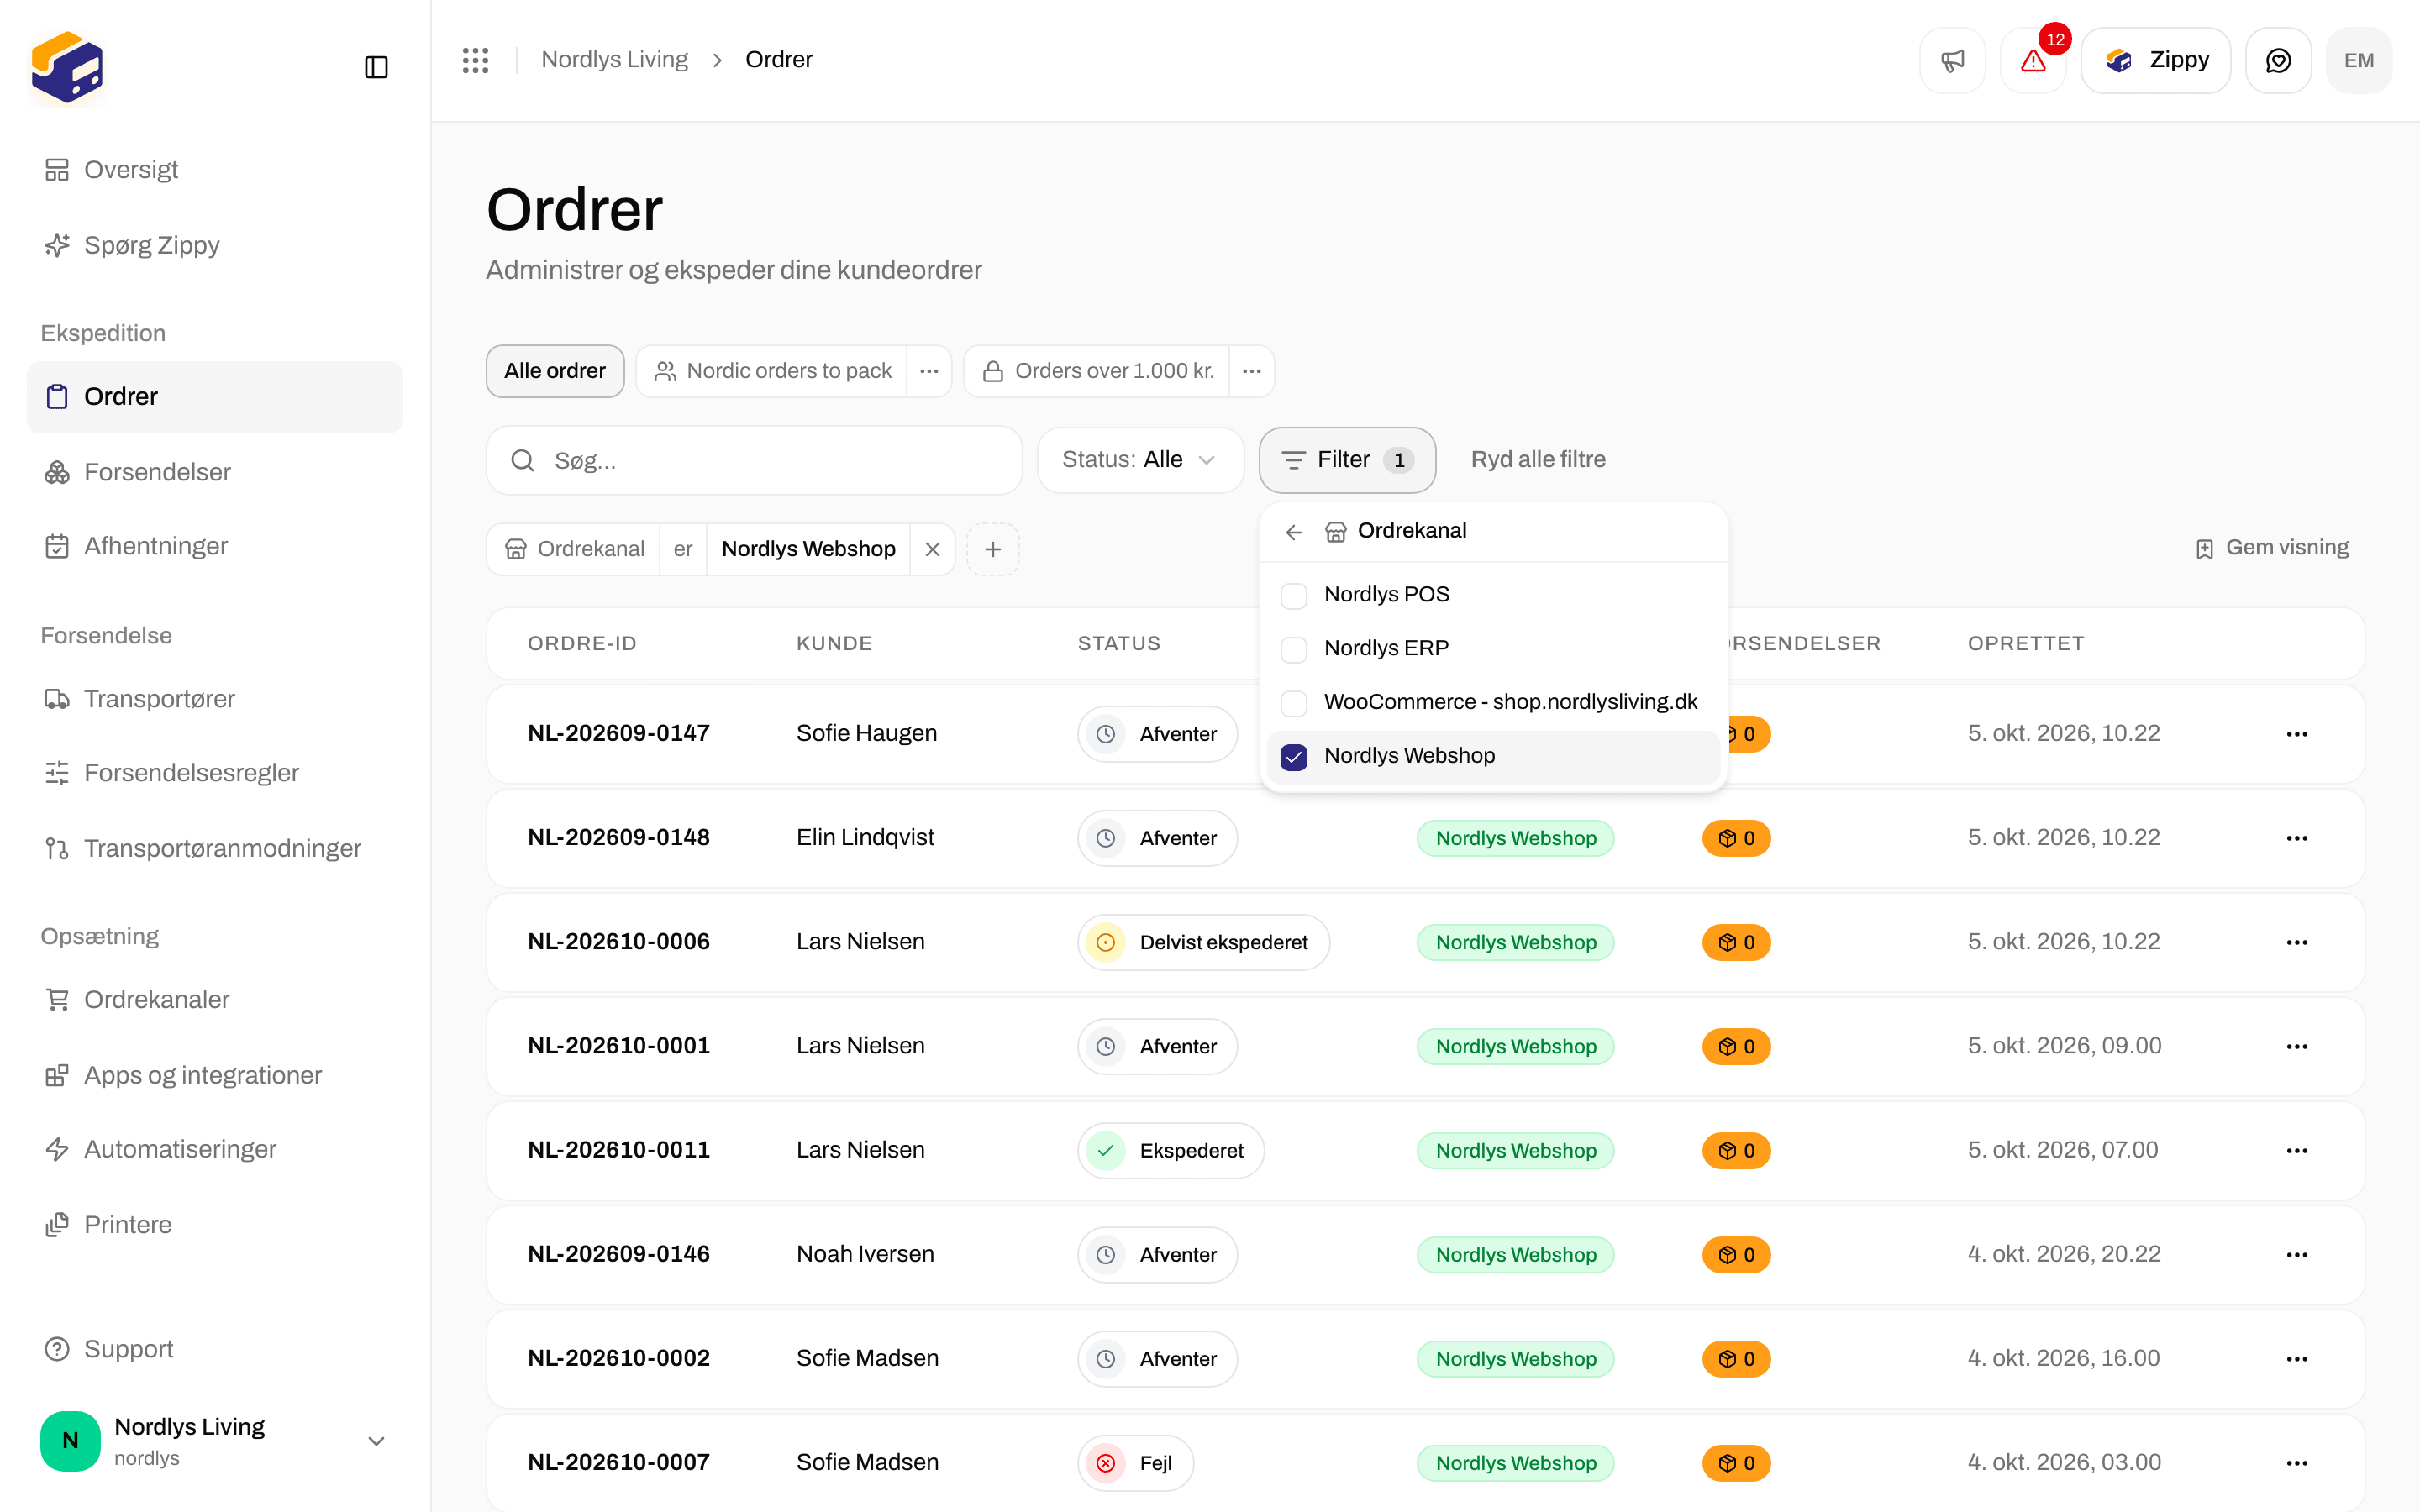Switch to Orders over 1.000 kr. view

[1098, 371]
